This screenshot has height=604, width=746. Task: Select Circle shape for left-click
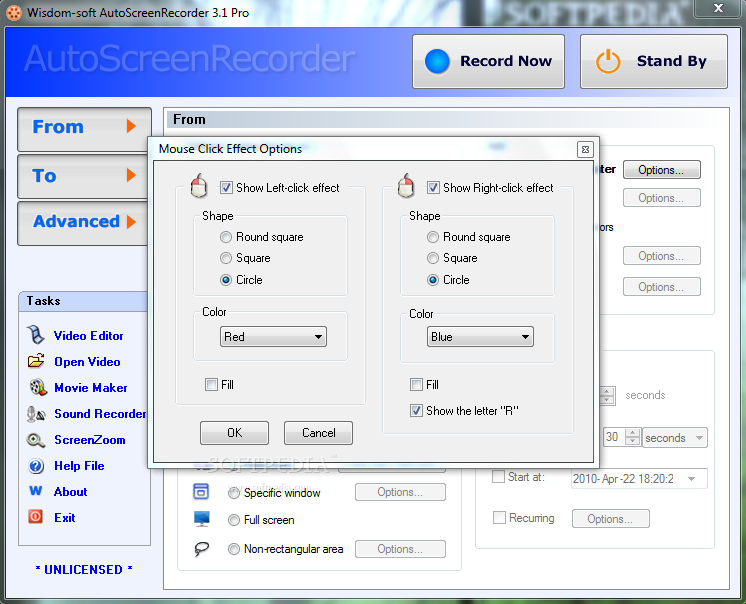click(x=226, y=280)
